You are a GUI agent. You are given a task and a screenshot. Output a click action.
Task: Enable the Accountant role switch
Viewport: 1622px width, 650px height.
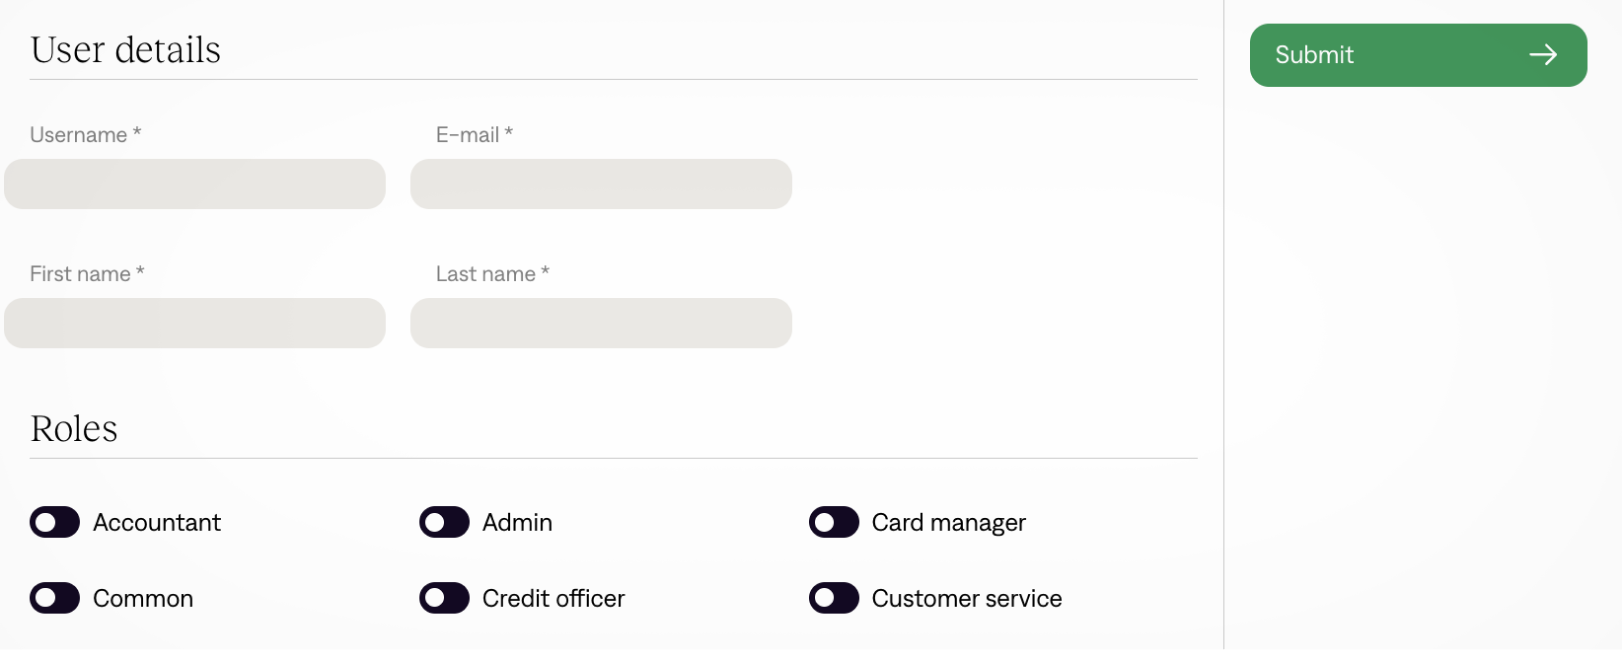coord(55,522)
